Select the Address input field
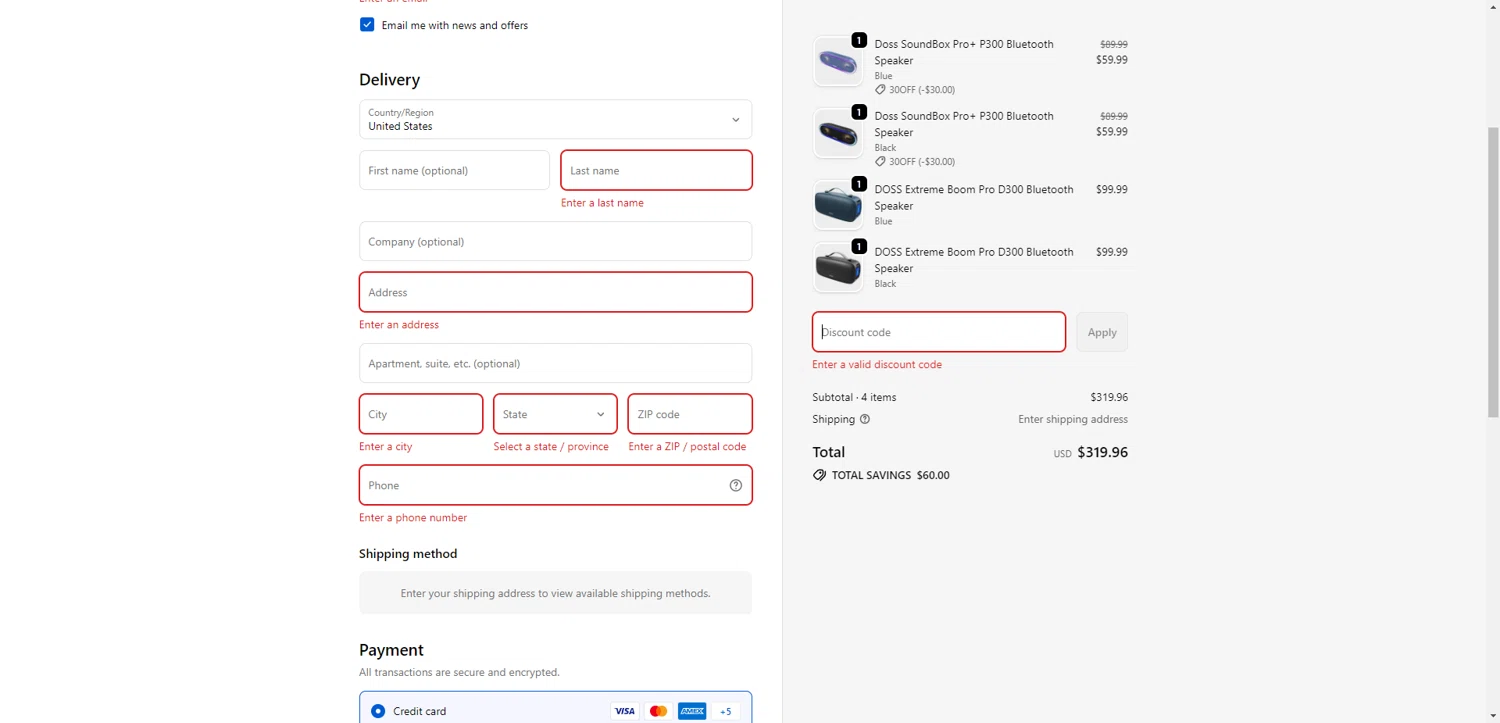Viewport: 1500px width, 723px height. tap(555, 293)
